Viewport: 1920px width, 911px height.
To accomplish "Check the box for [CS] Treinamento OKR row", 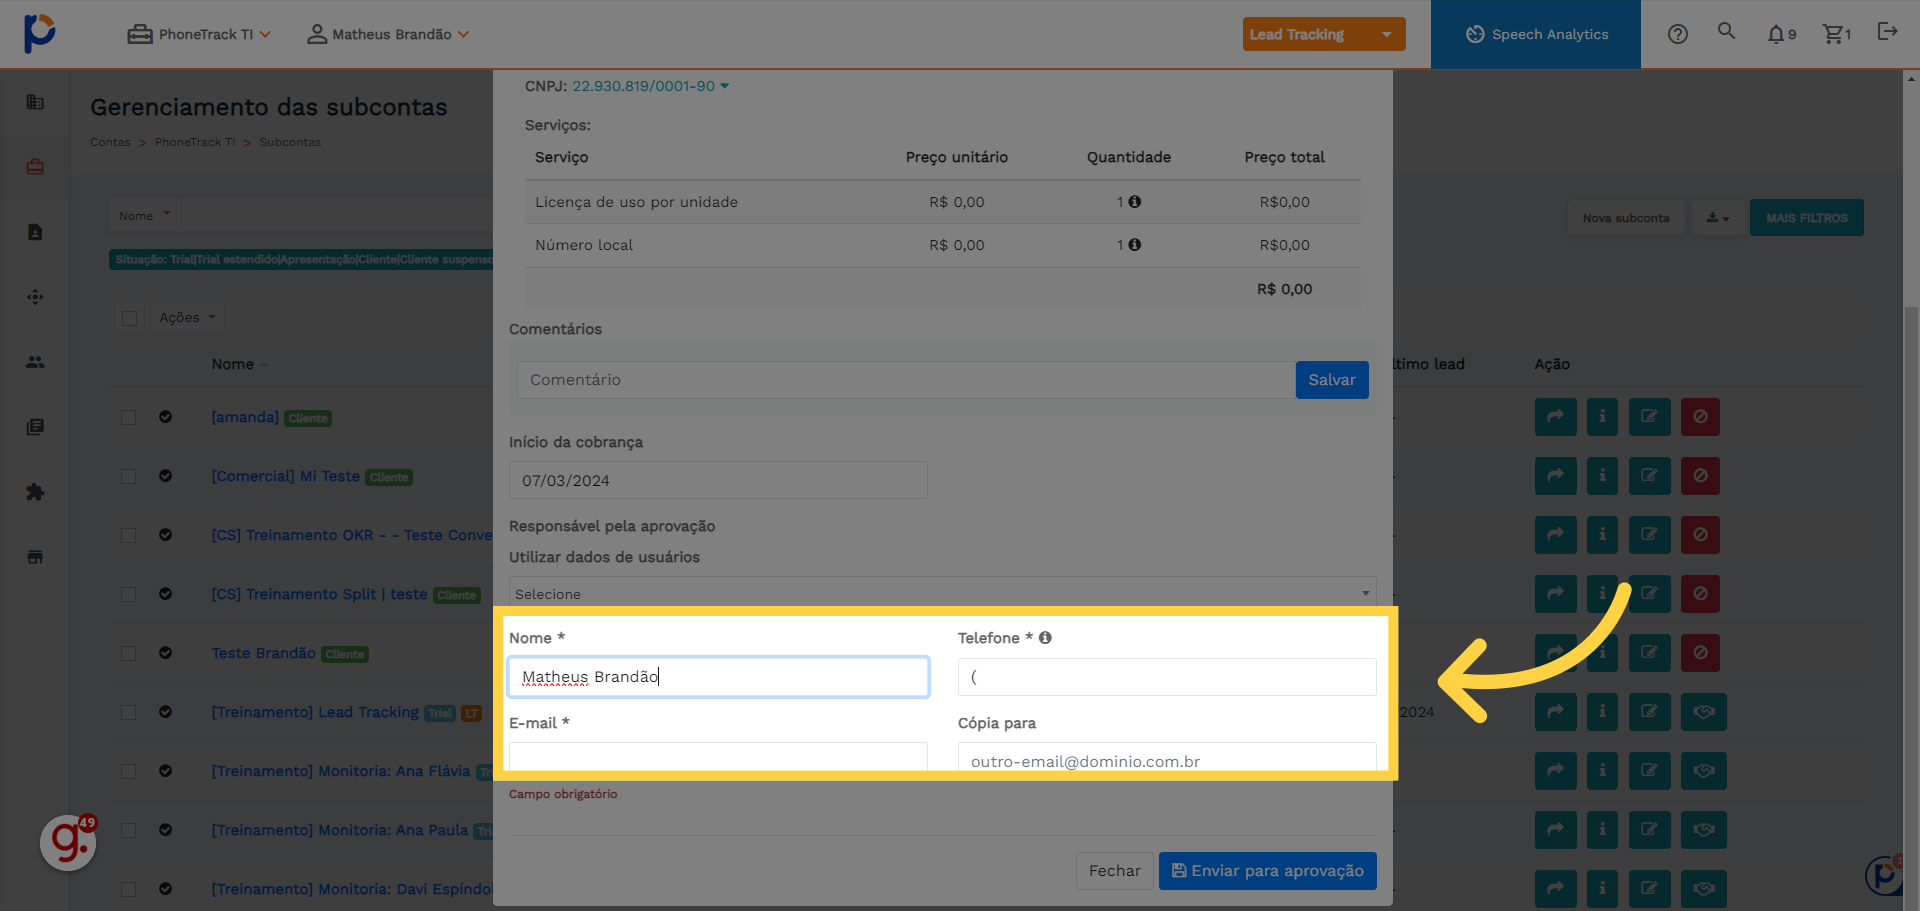I will click(x=128, y=535).
